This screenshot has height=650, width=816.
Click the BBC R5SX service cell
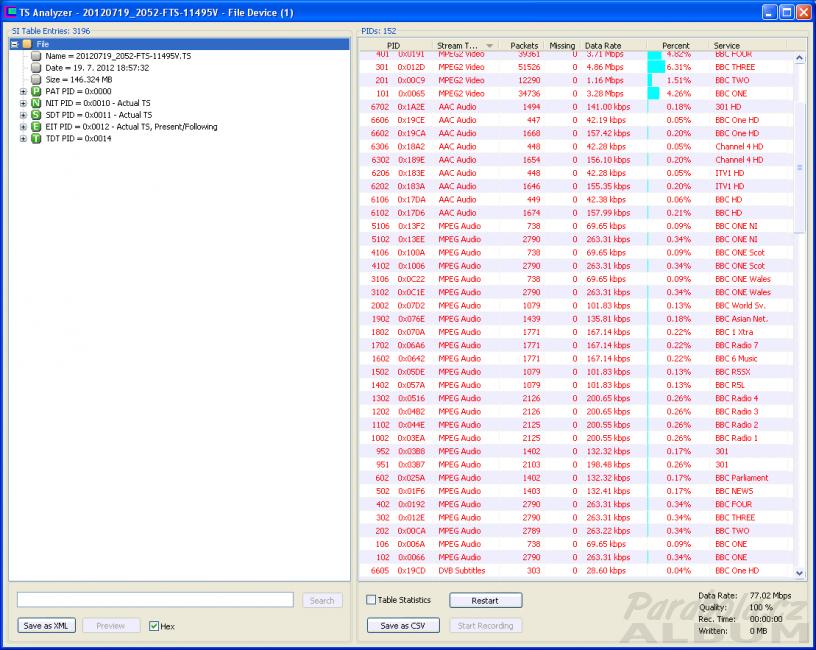(733, 372)
